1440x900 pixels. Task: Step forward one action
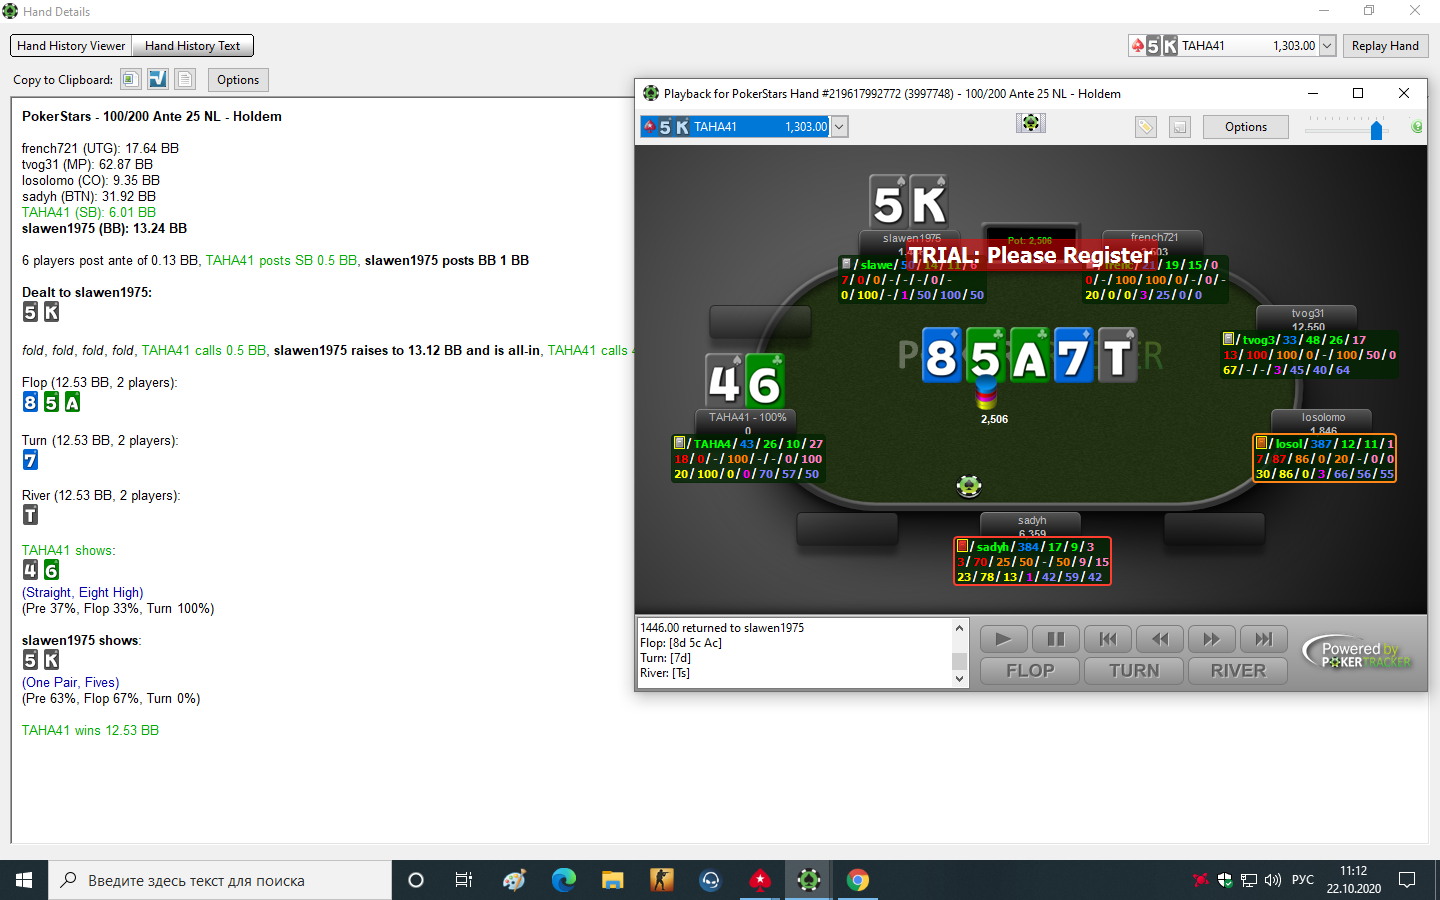point(1211,639)
